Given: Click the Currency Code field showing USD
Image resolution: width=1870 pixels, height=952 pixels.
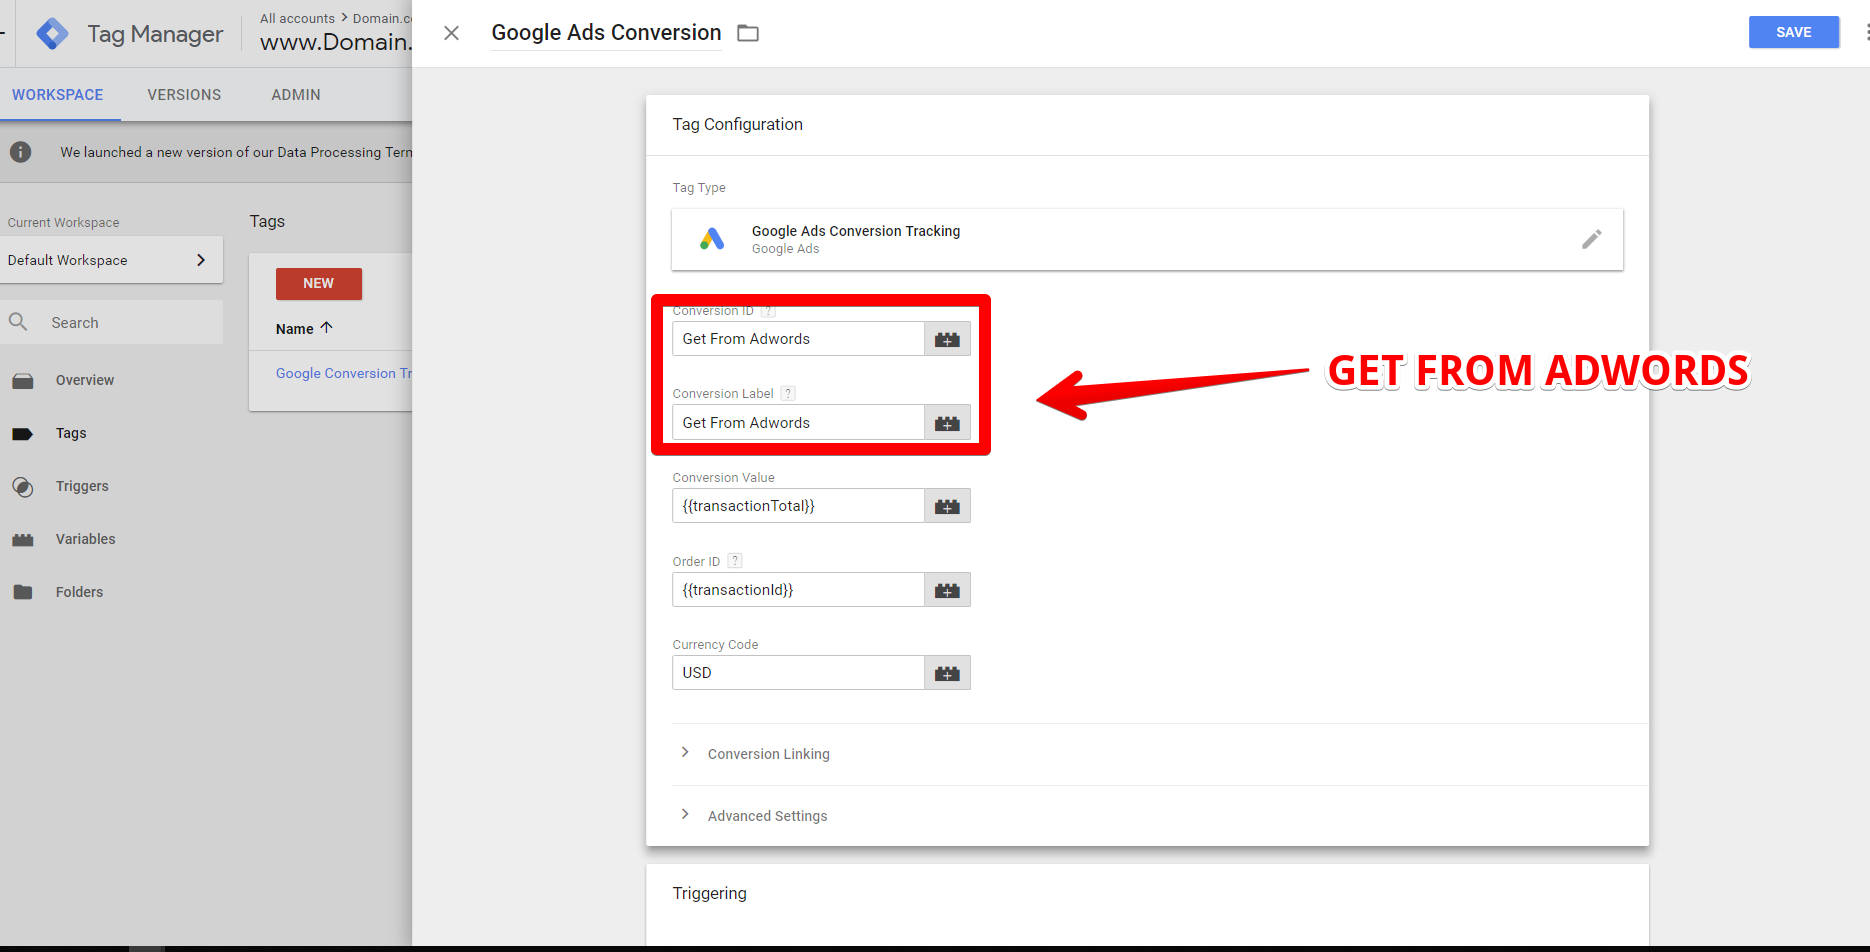Looking at the screenshot, I should coord(798,673).
